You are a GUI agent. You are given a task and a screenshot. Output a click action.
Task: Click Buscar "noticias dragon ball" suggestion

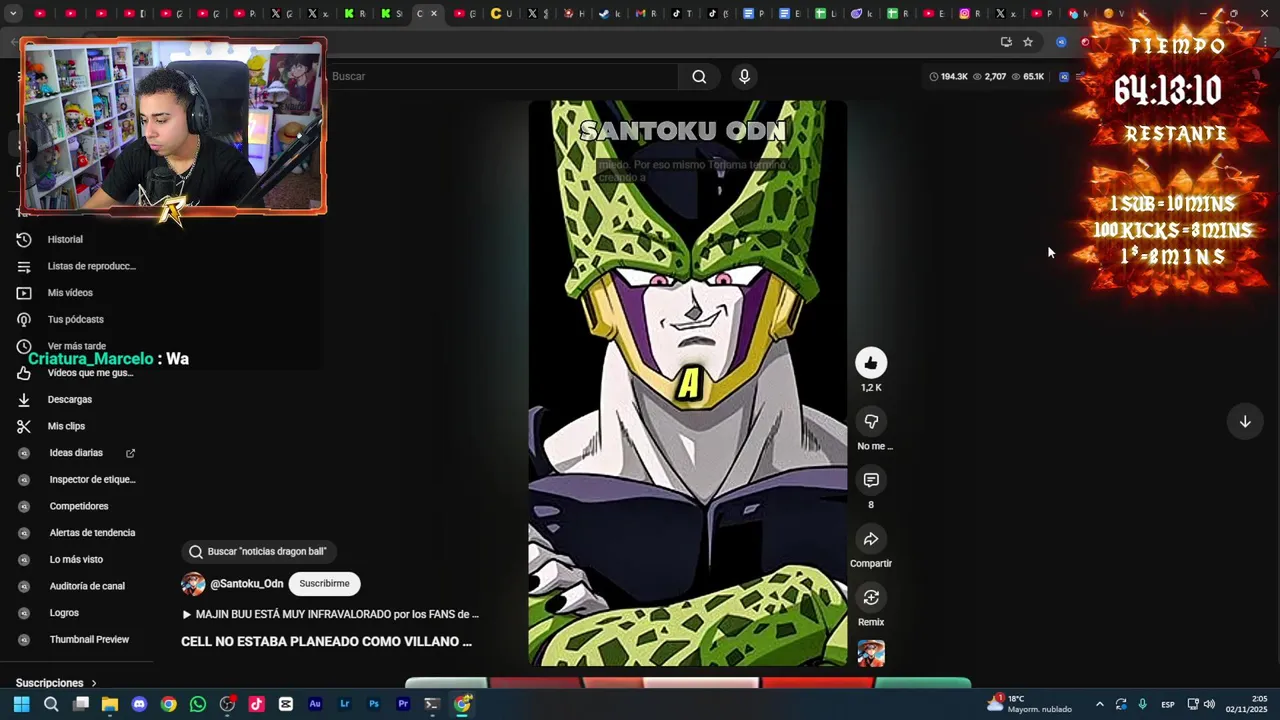[258, 551]
